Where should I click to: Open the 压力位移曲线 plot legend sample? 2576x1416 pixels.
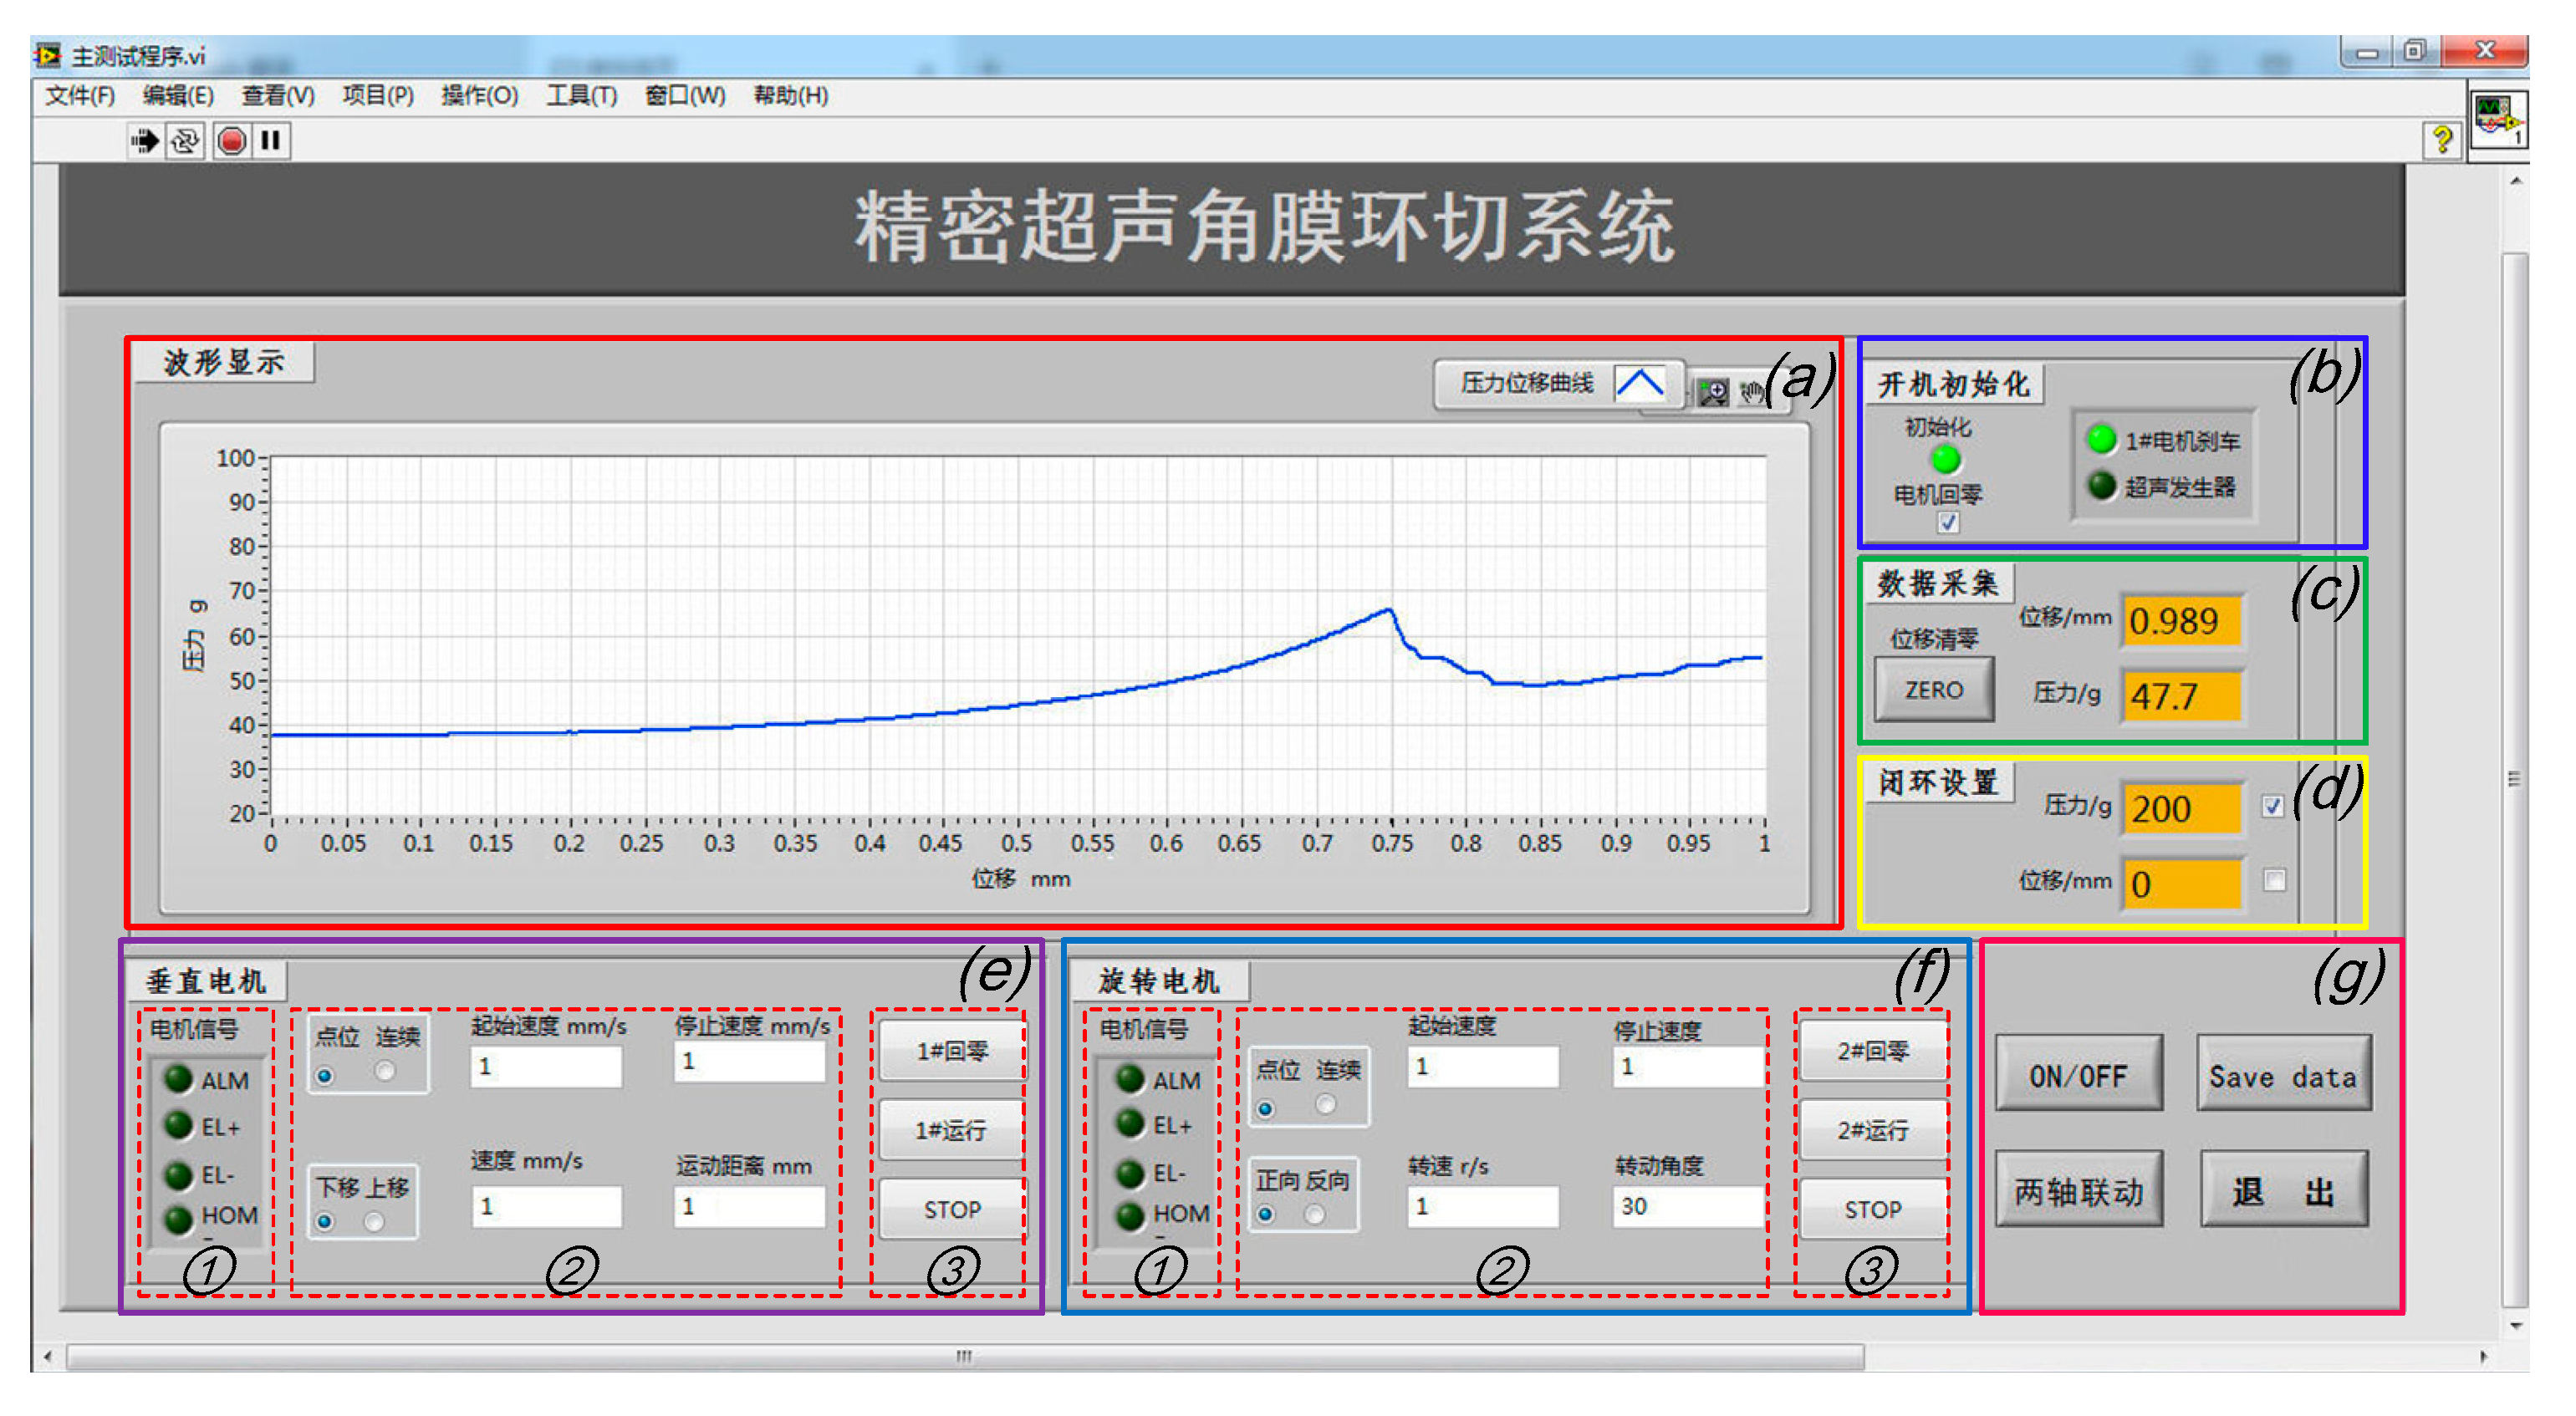click(x=1639, y=383)
